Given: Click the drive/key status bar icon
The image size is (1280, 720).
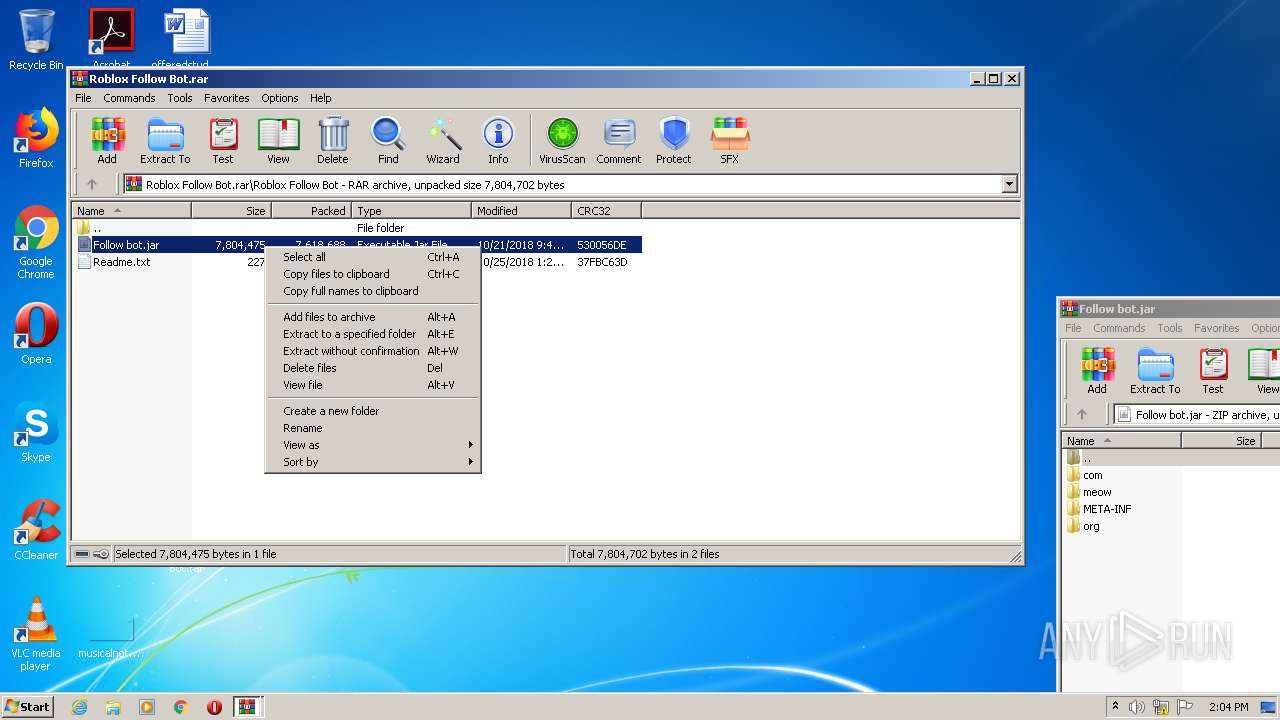Looking at the screenshot, I should point(91,554).
